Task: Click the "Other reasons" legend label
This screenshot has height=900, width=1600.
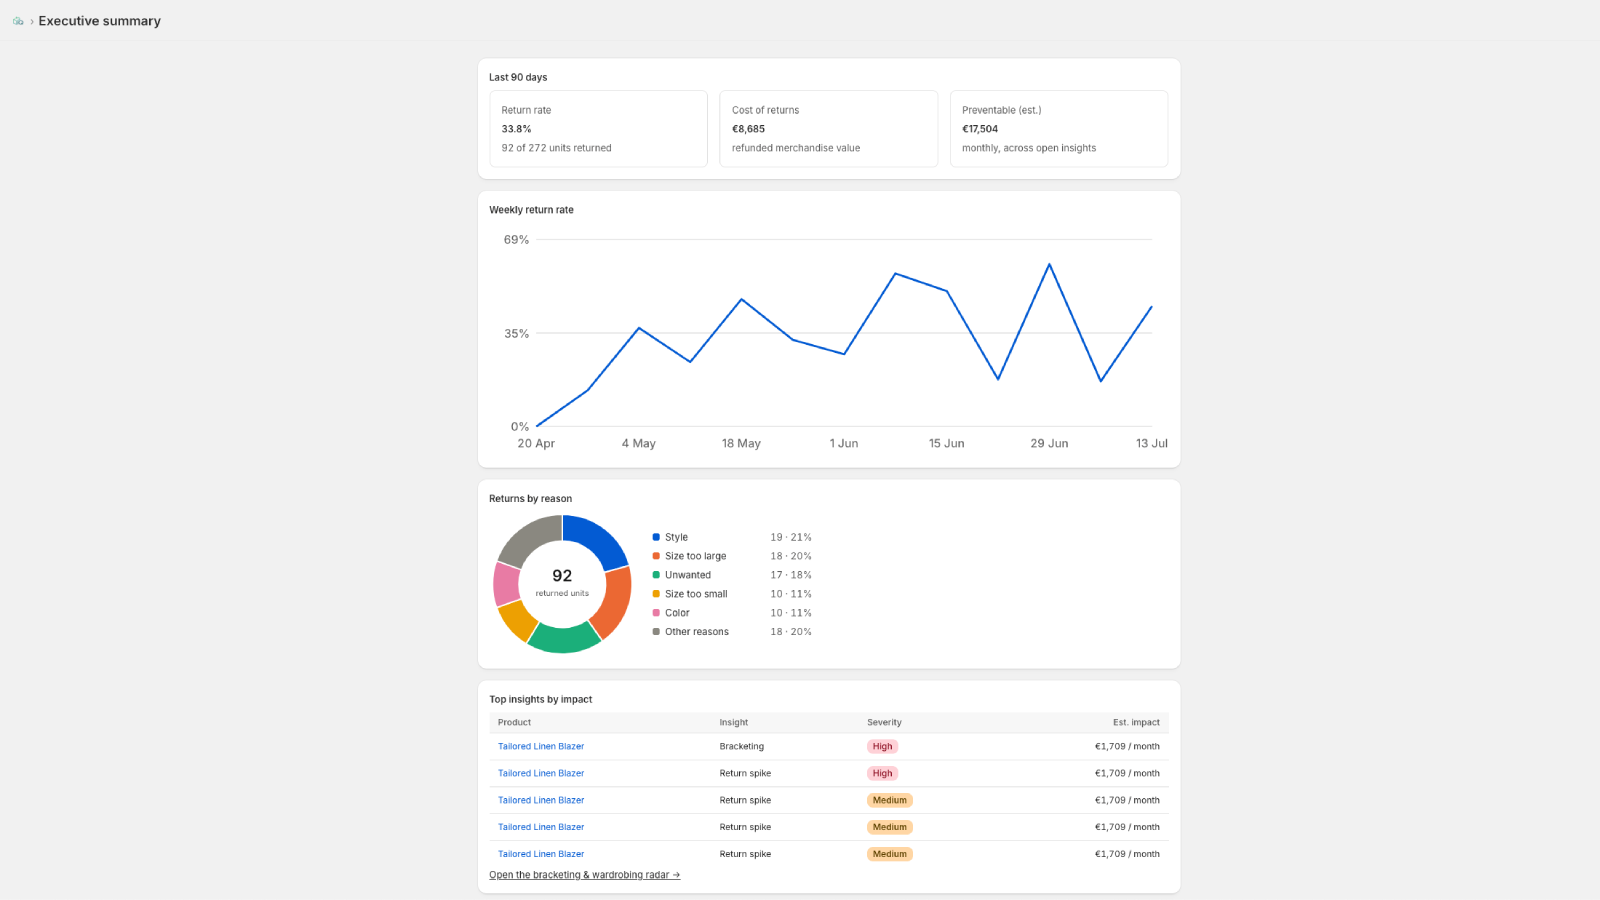Action: (x=697, y=632)
